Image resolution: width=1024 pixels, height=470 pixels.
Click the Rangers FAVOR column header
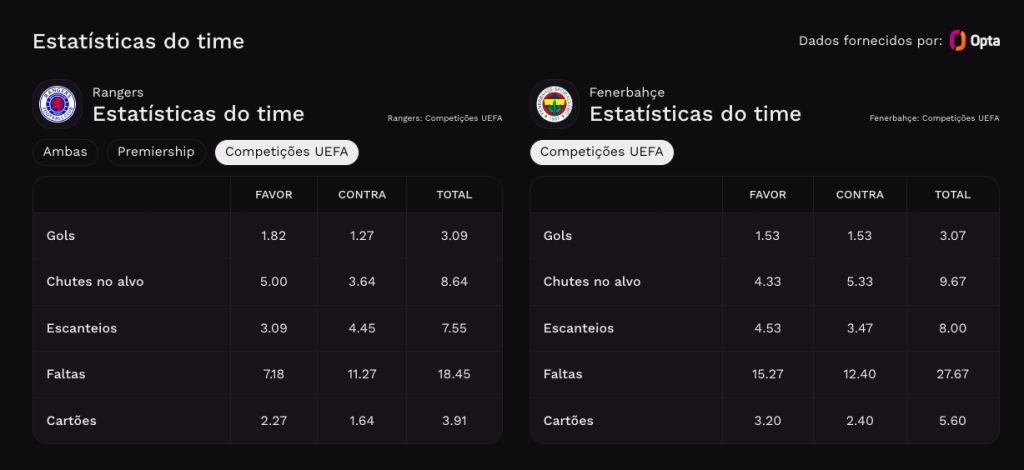(x=274, y=195)
